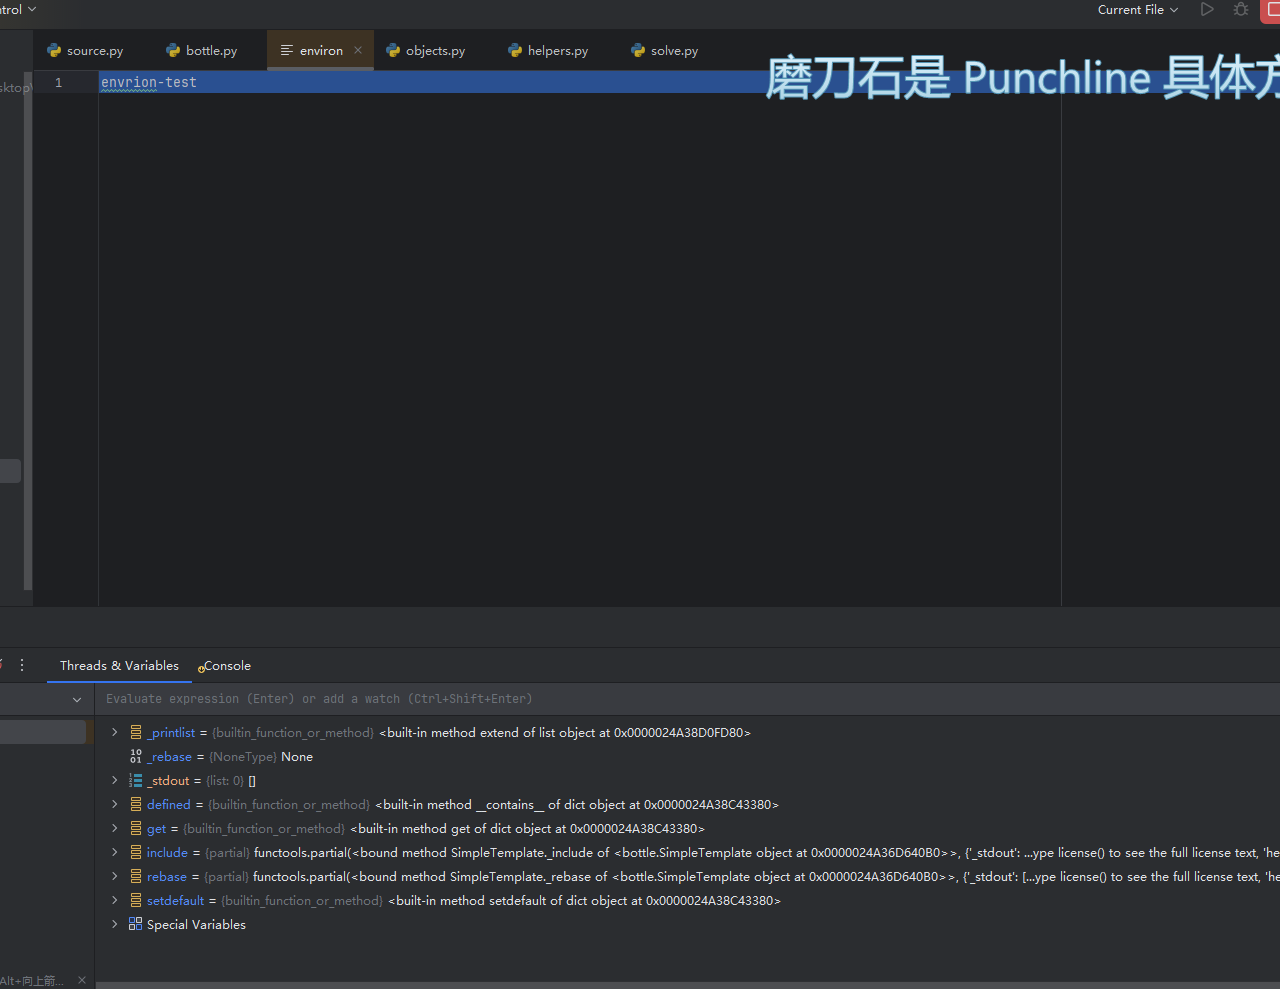Click the Special Variables grid icon
Viewport: 1280px width, 989px height.
pos(136,924)
